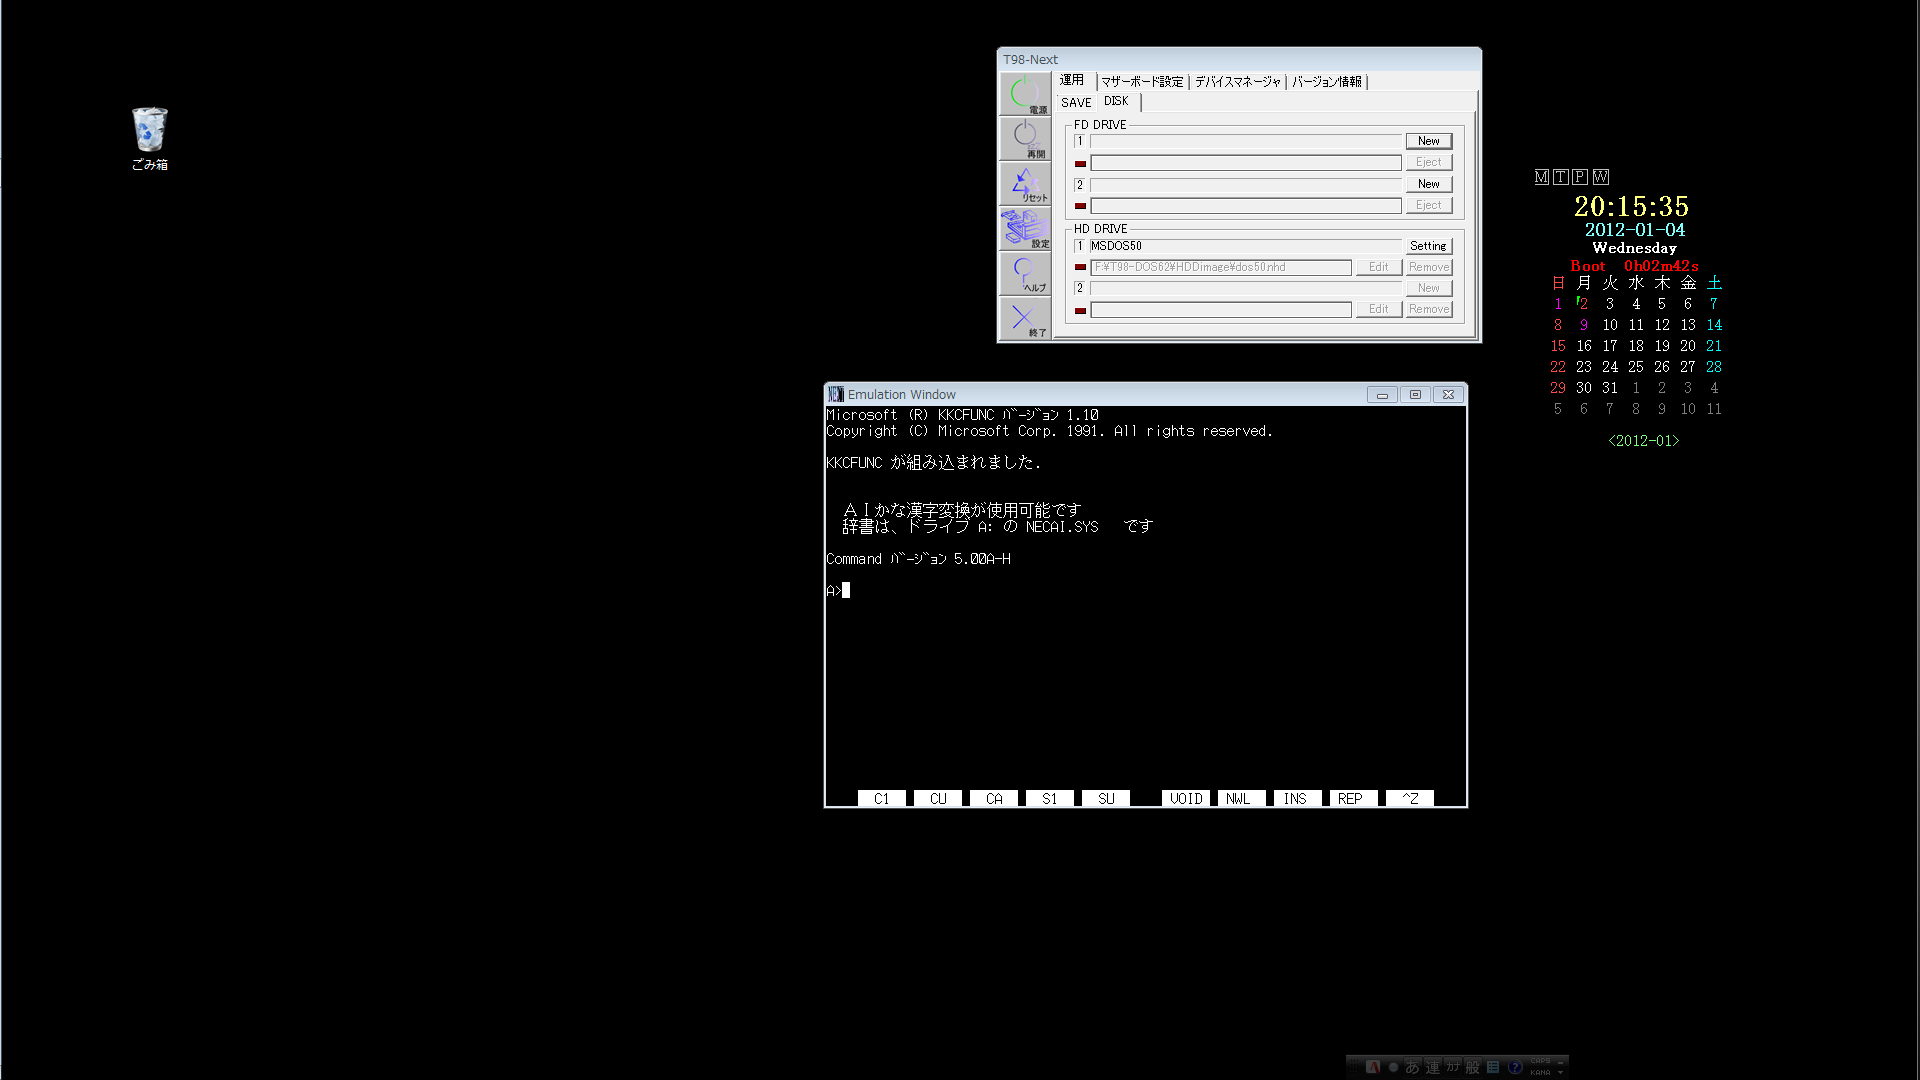Open the Recycle Bin on desktop
Screen dimensions: 1920x1080
149,131
